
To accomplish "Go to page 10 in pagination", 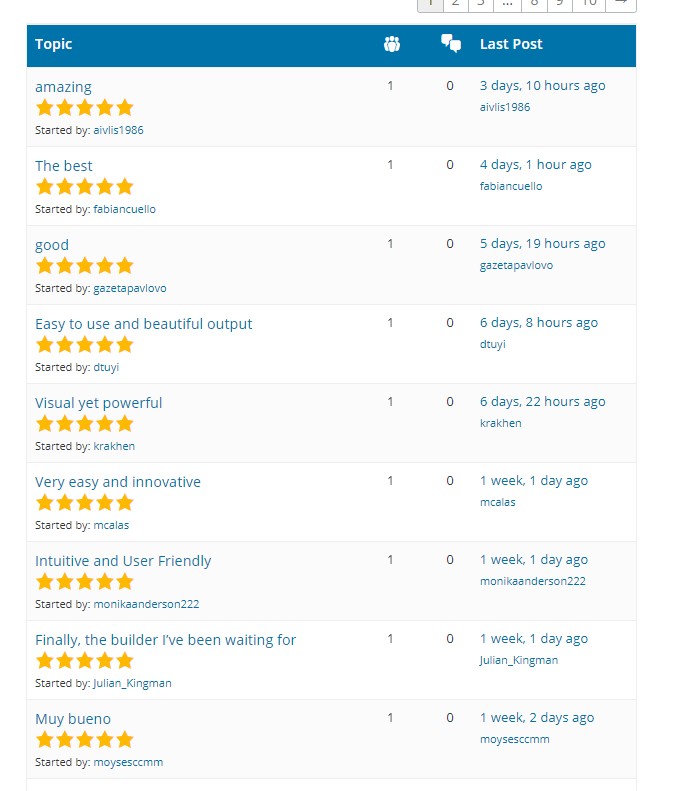I will coord(589,4).
